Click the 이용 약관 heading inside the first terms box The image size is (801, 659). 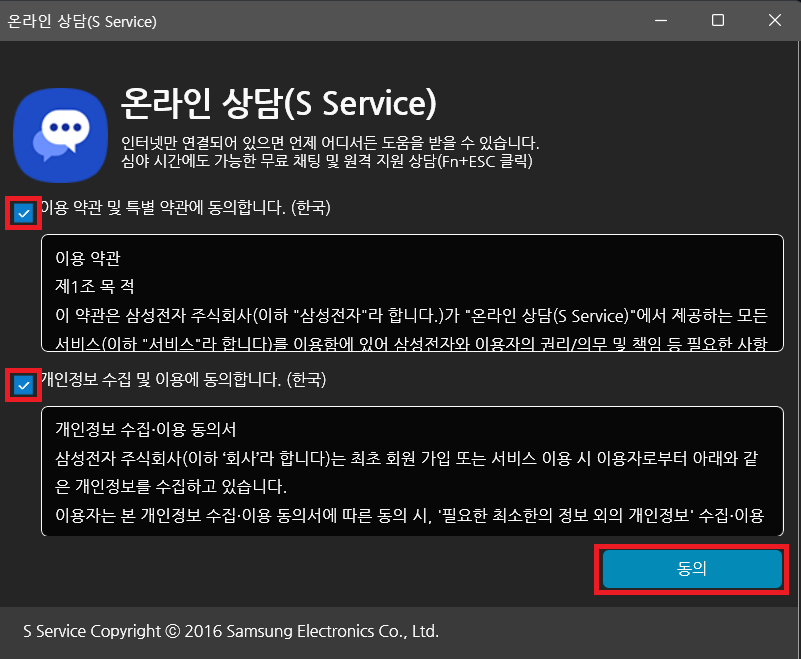[x=88, y=258]
